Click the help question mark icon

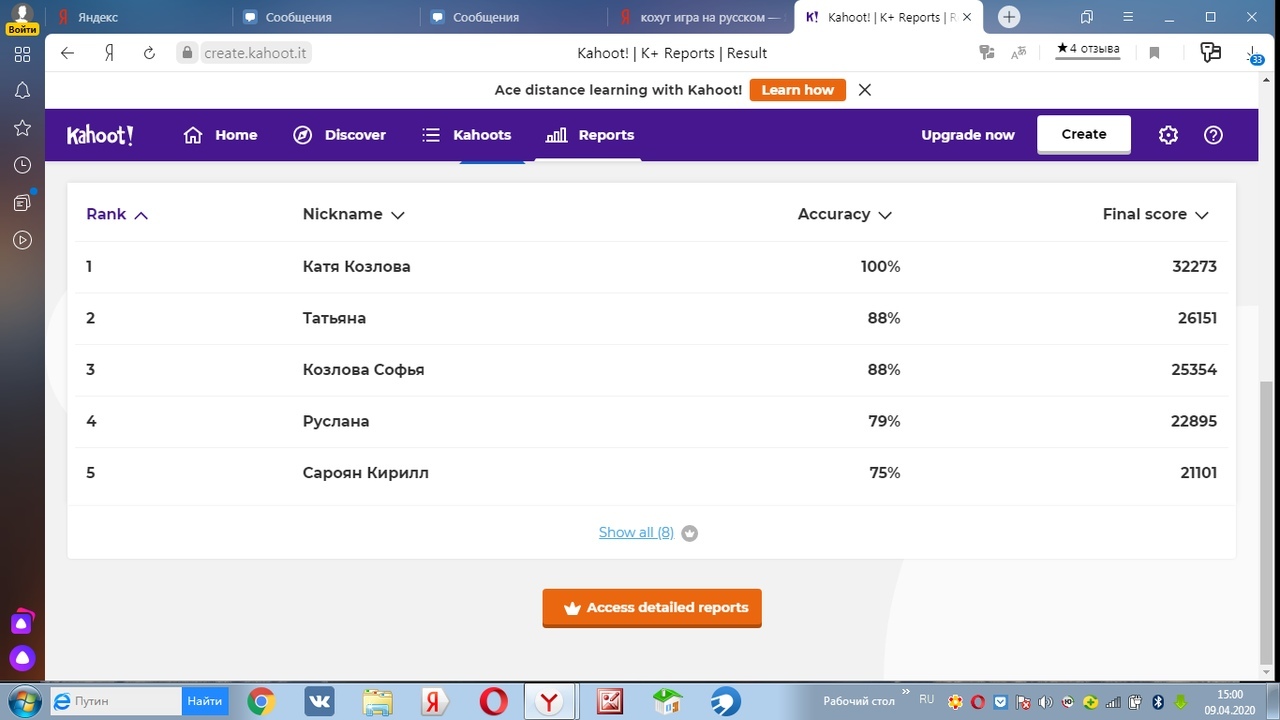(x=1213, y=135)
